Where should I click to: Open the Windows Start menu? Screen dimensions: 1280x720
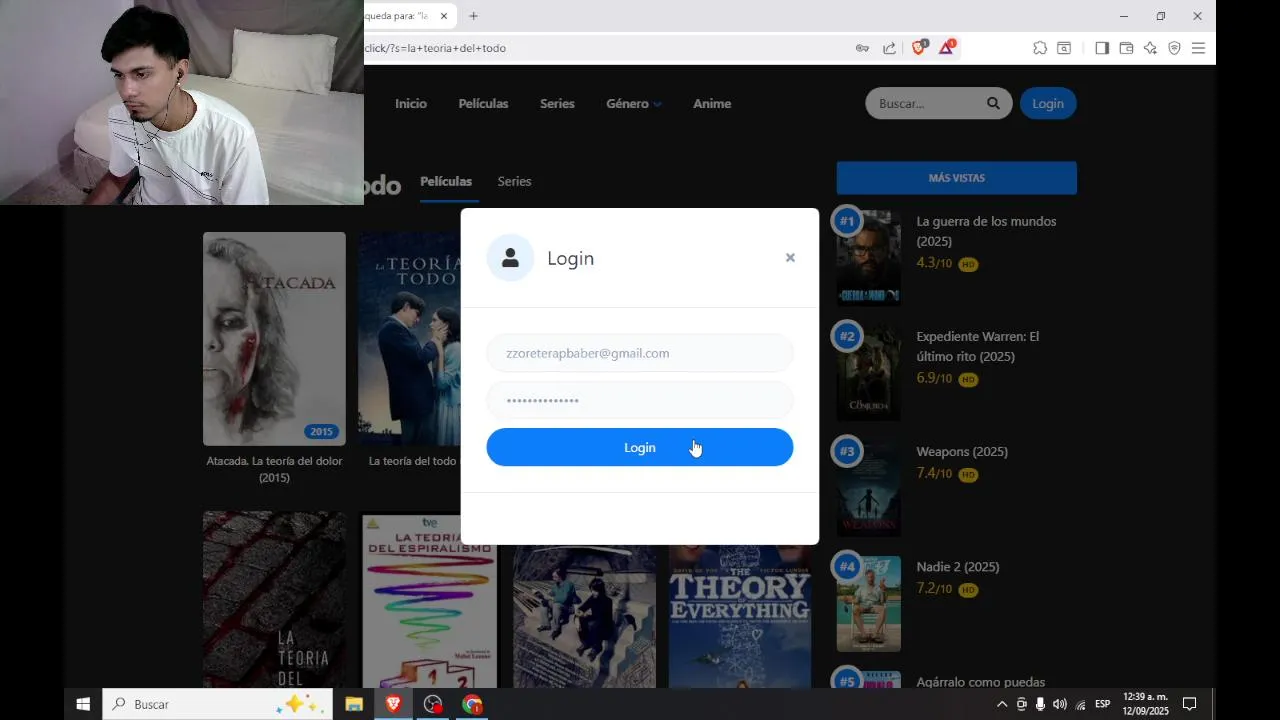tap(83, 704)
